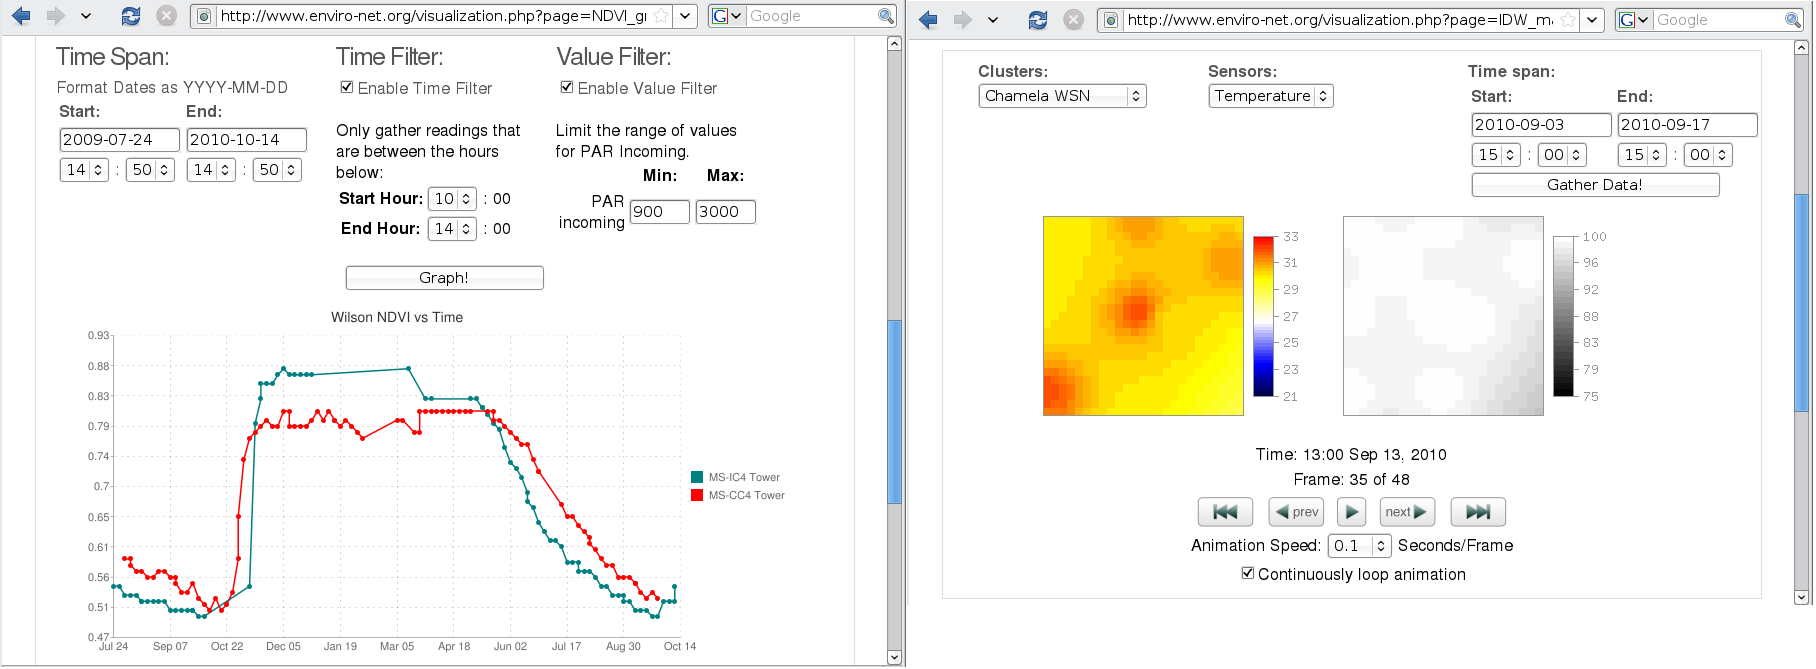This screenshot has height=669, width=1816.
Task: Open the Clusters dropdown Chamela WSN
Action: tap(1062, 96)
